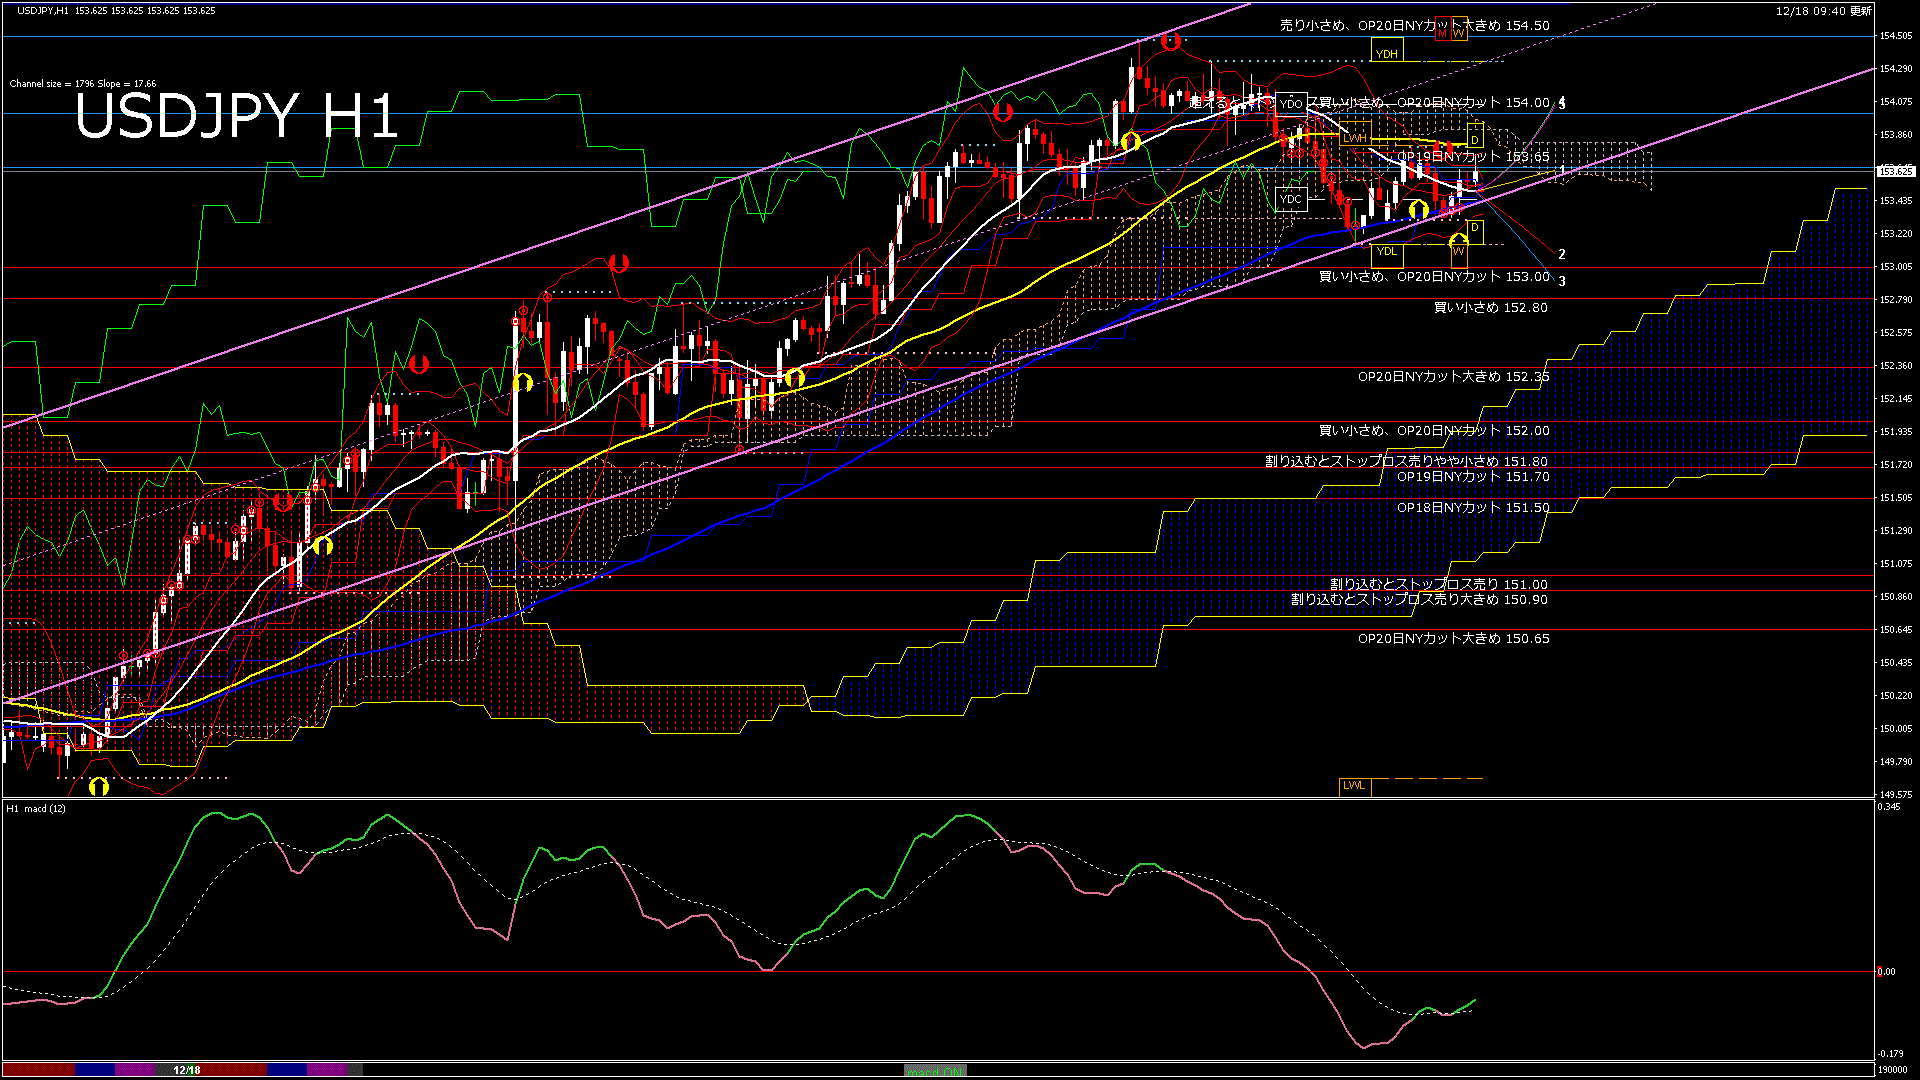Click the orange LWH label box
Screen dimensions: 1920x1080
1354,139
